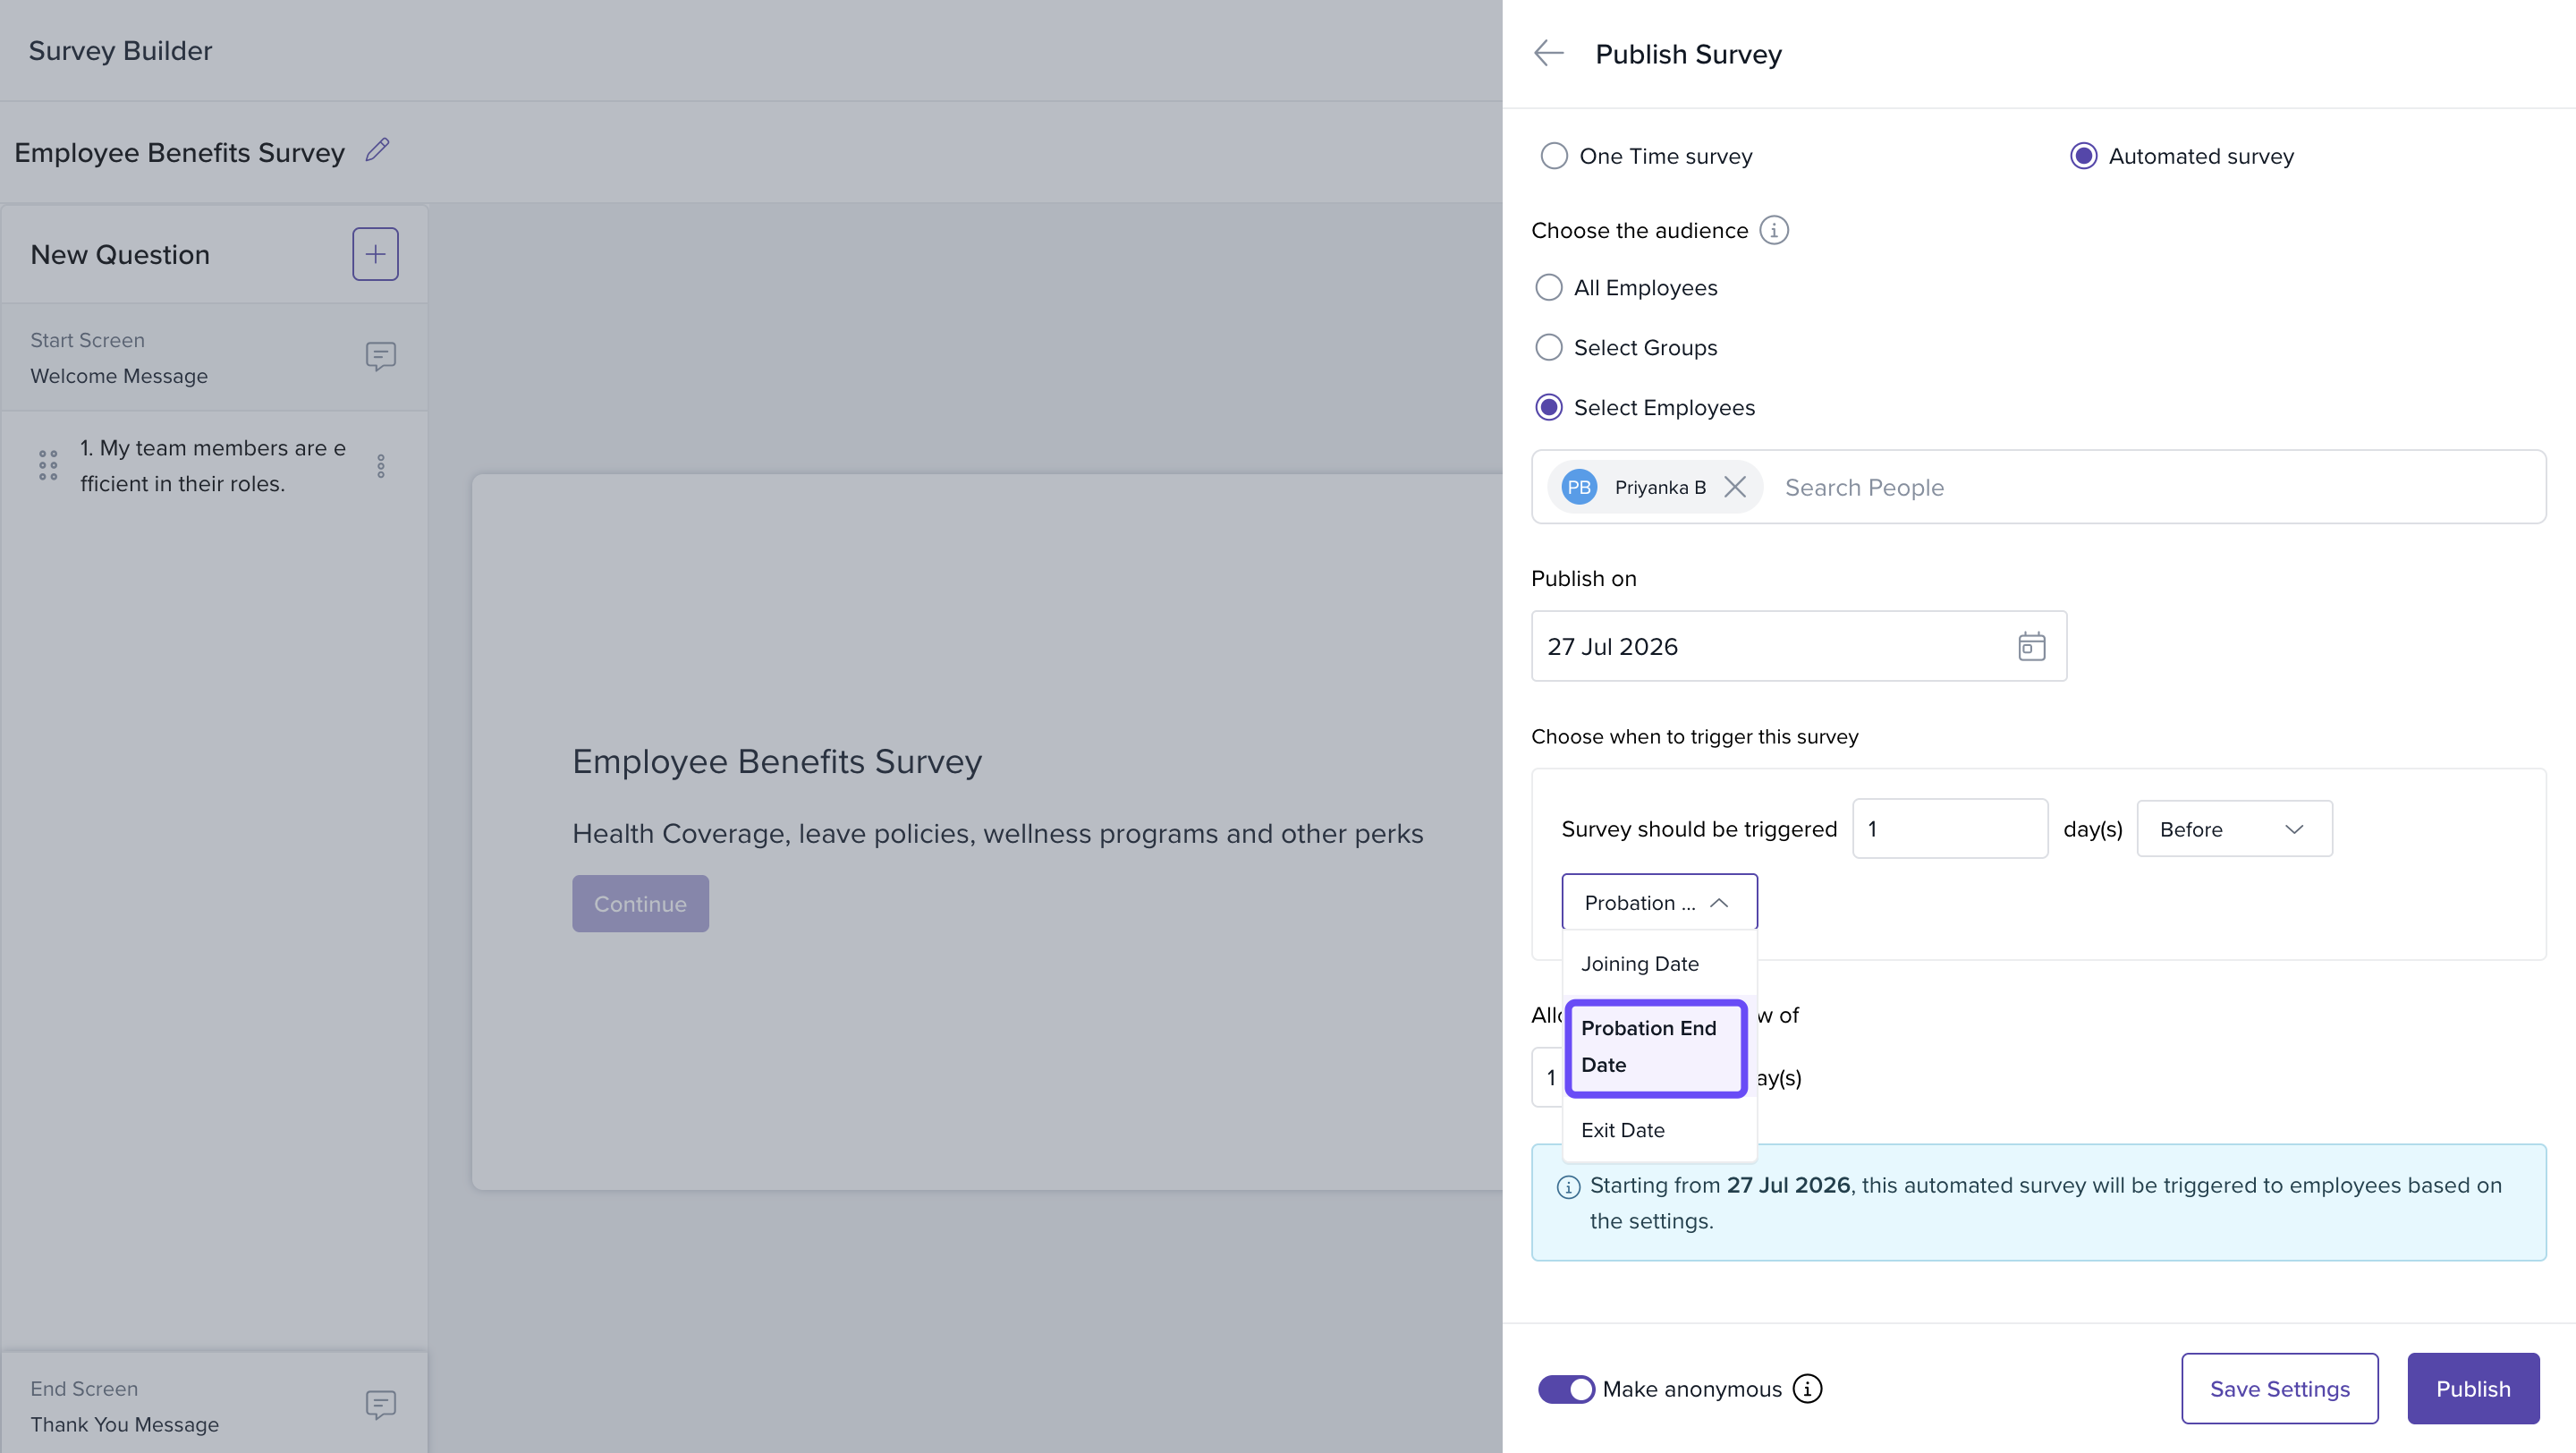Grab the drag handle of question 1
This screenshot has width=2576, height=1453.
tap(48, 465)
